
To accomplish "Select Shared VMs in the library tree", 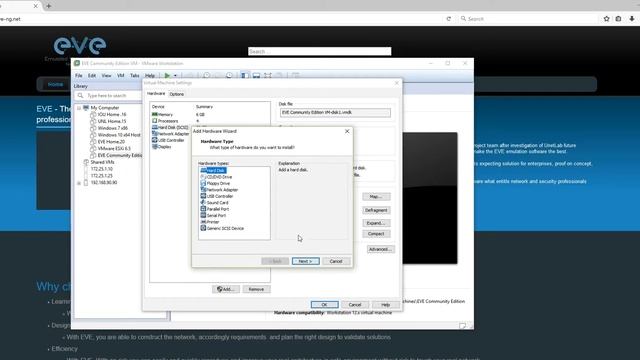I will click(99, 162).
